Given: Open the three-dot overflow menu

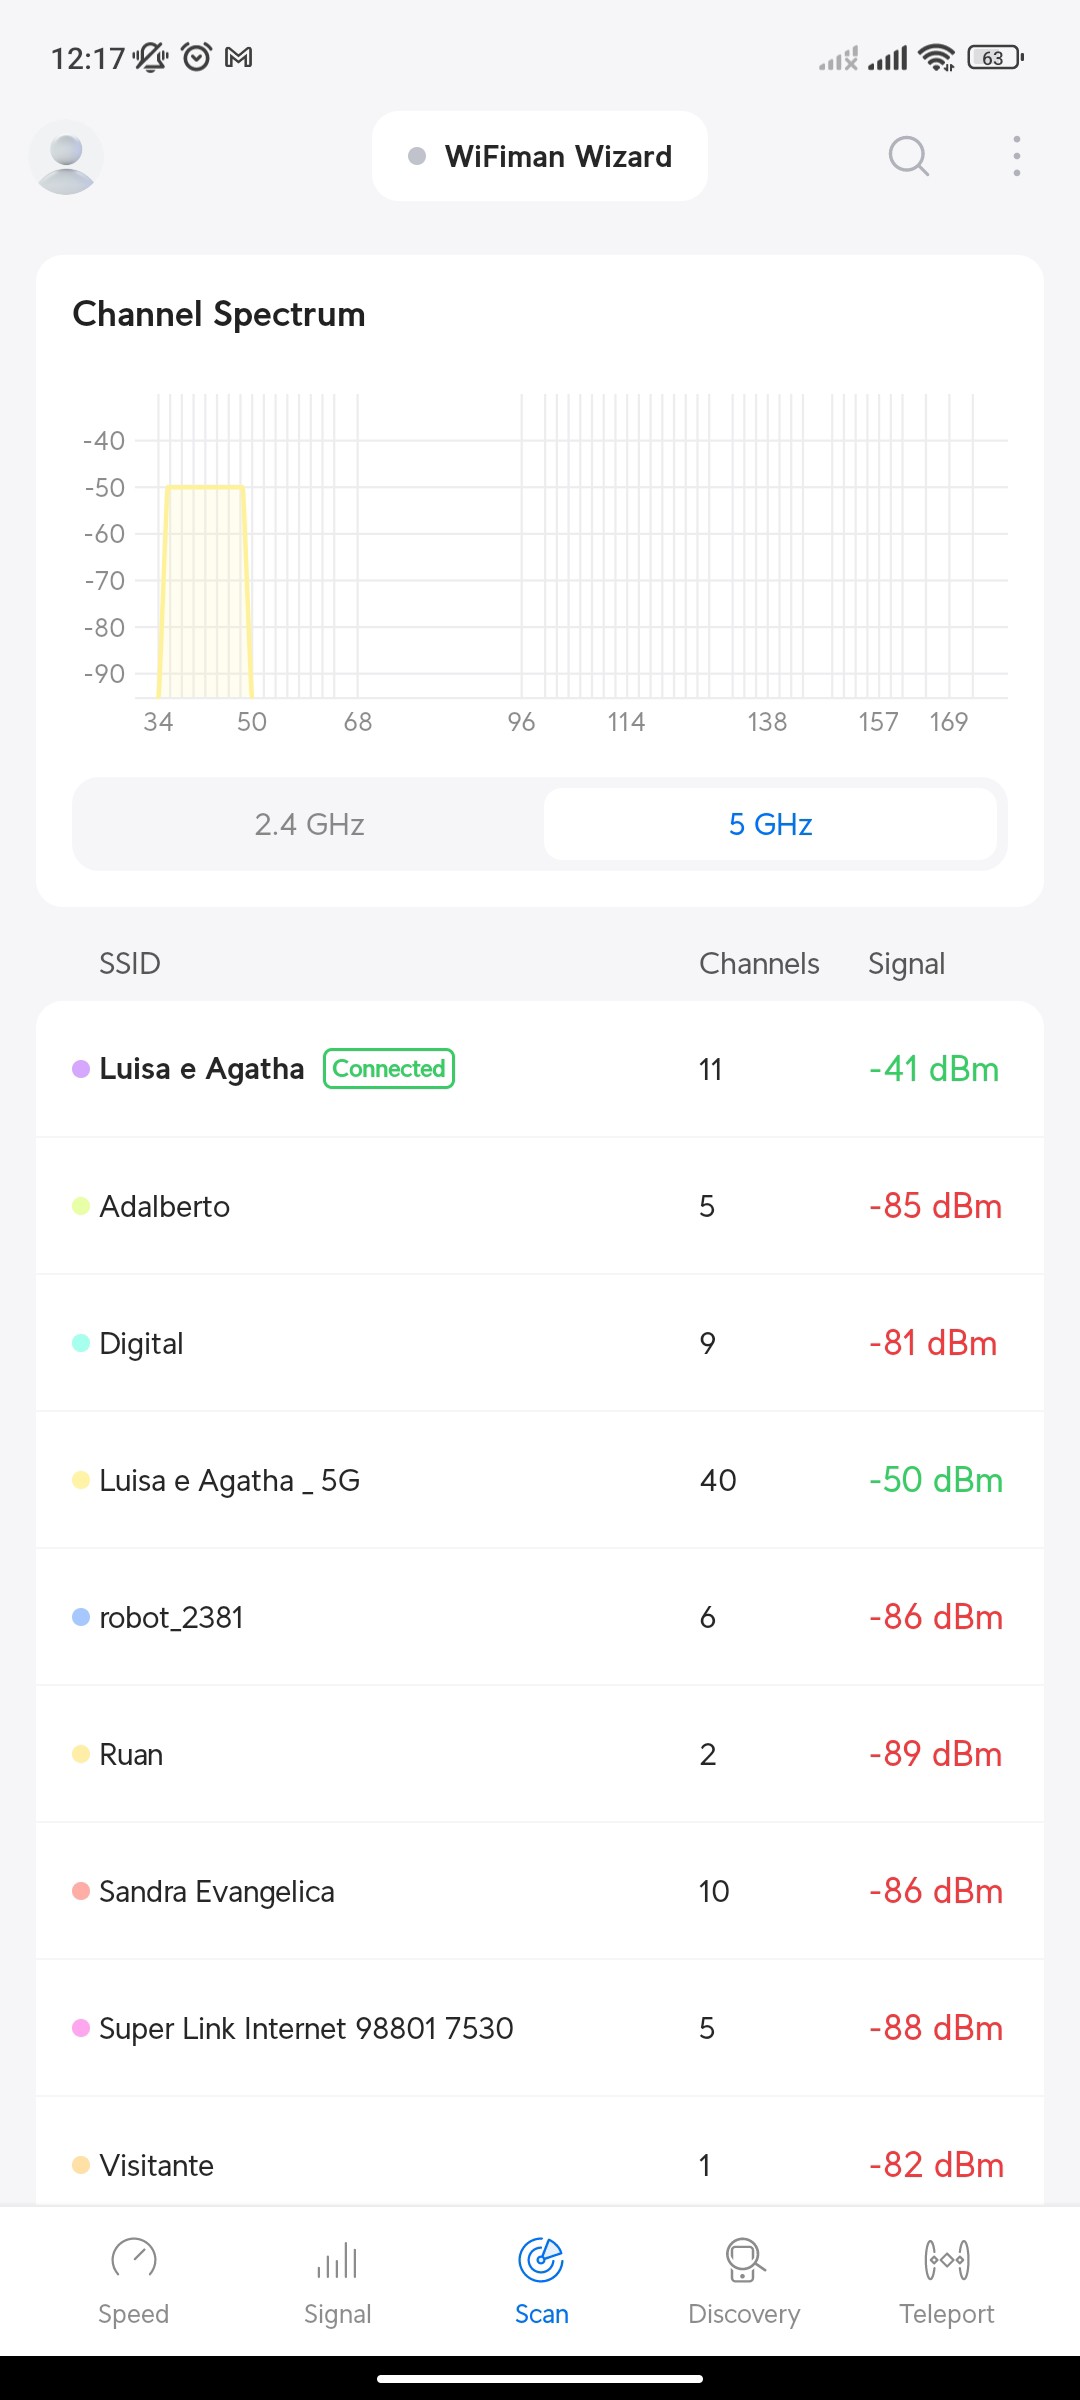Looking at the screenshot, I should [1016, 156].
